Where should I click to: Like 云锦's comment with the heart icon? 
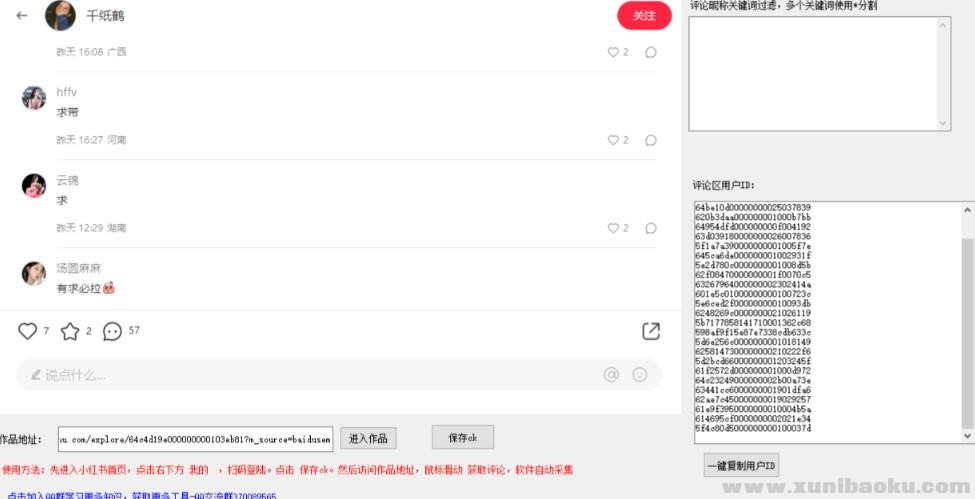point(613,228)
